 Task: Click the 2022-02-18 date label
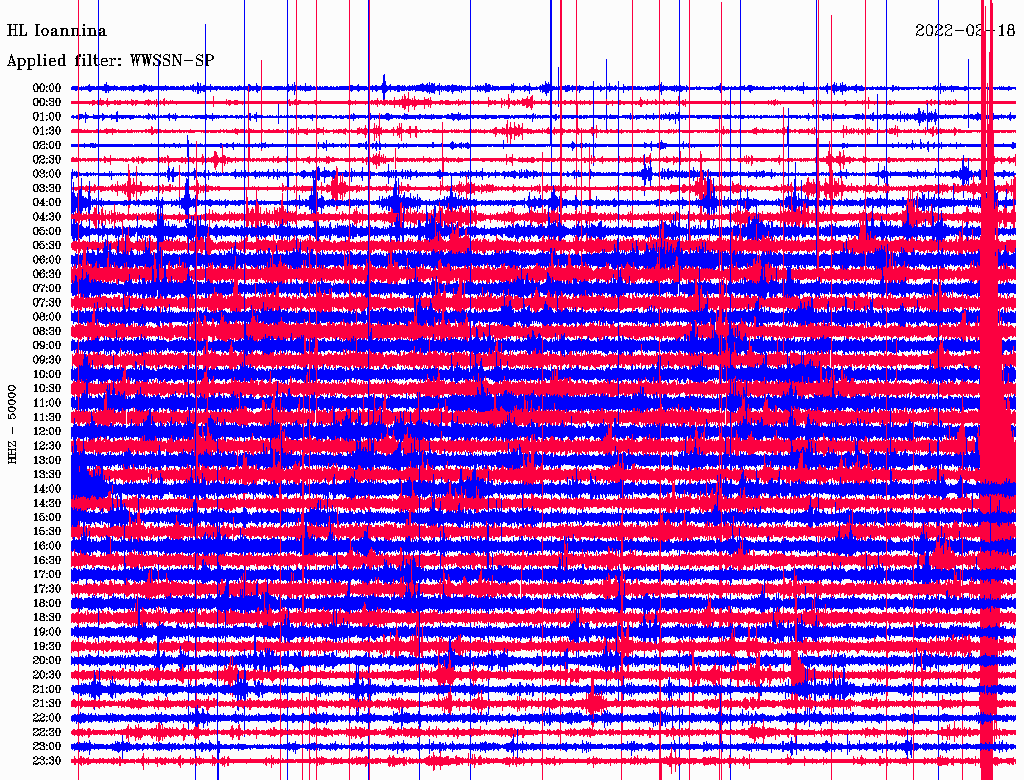point(965,31)
